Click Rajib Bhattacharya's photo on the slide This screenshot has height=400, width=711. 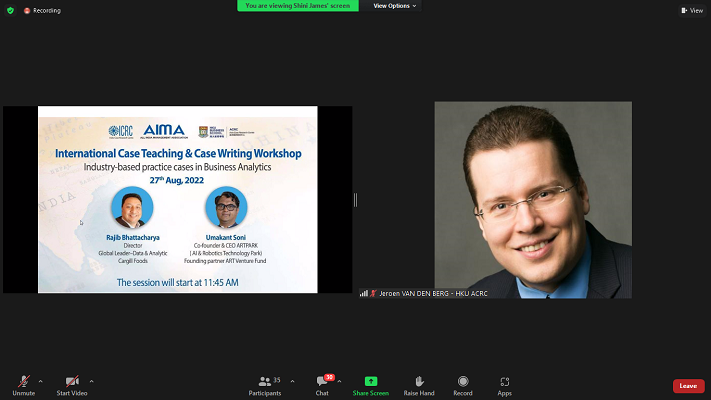pyautogui.click(x=132, y=207)
